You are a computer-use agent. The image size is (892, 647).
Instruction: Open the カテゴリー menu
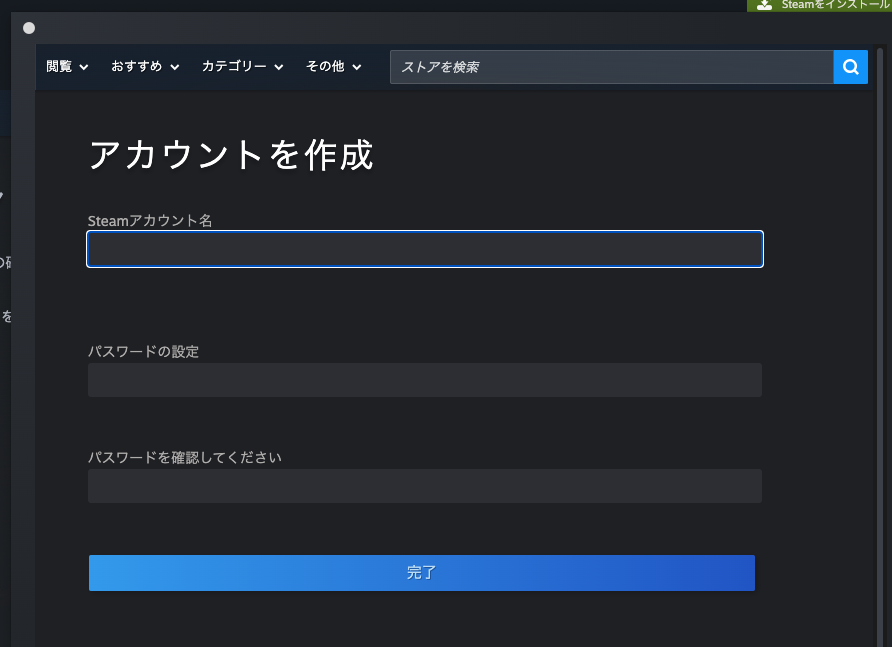click(x=234, y=67)
